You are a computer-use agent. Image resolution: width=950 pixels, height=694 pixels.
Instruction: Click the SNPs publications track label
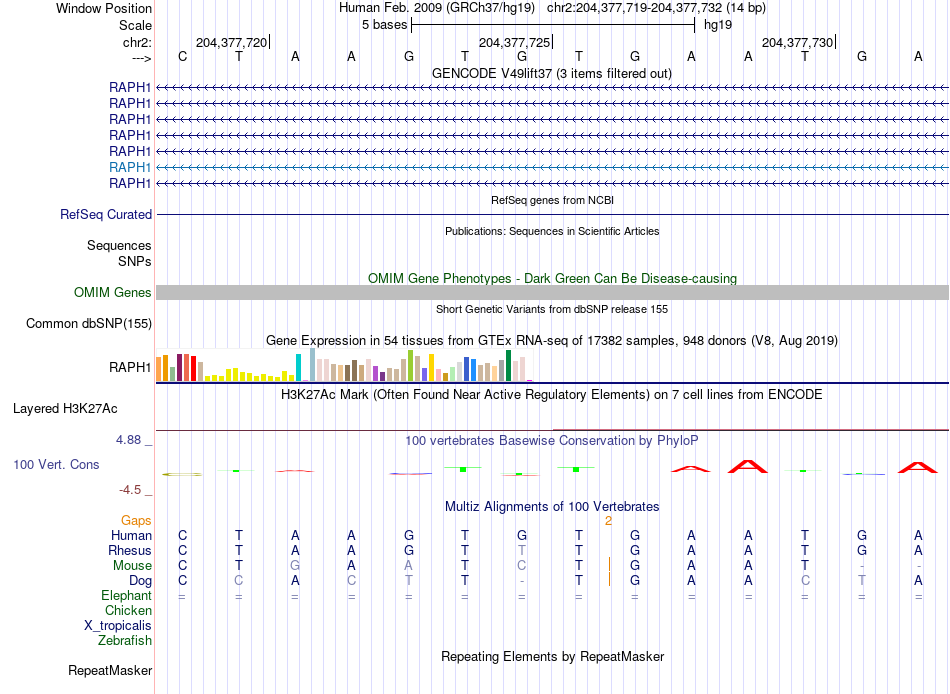(x=135, y=261)
